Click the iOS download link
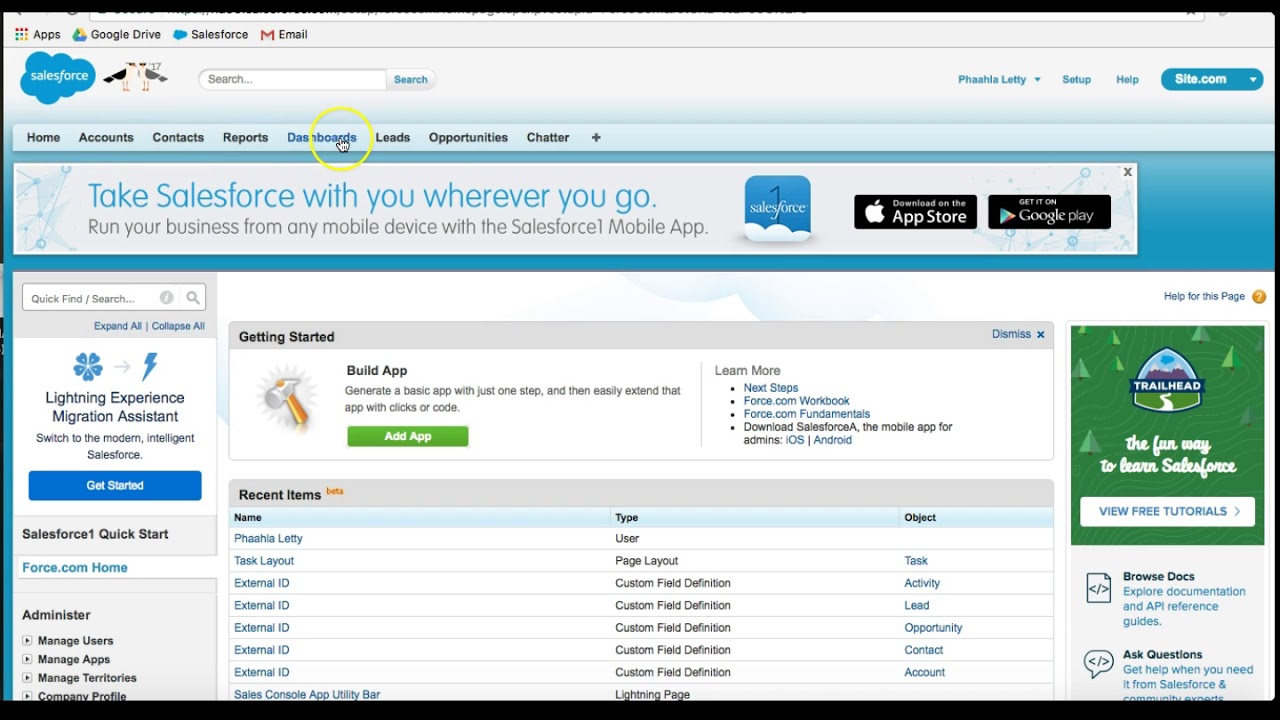Viewport: 1280px width, 720px height. [x=795, y=440]
